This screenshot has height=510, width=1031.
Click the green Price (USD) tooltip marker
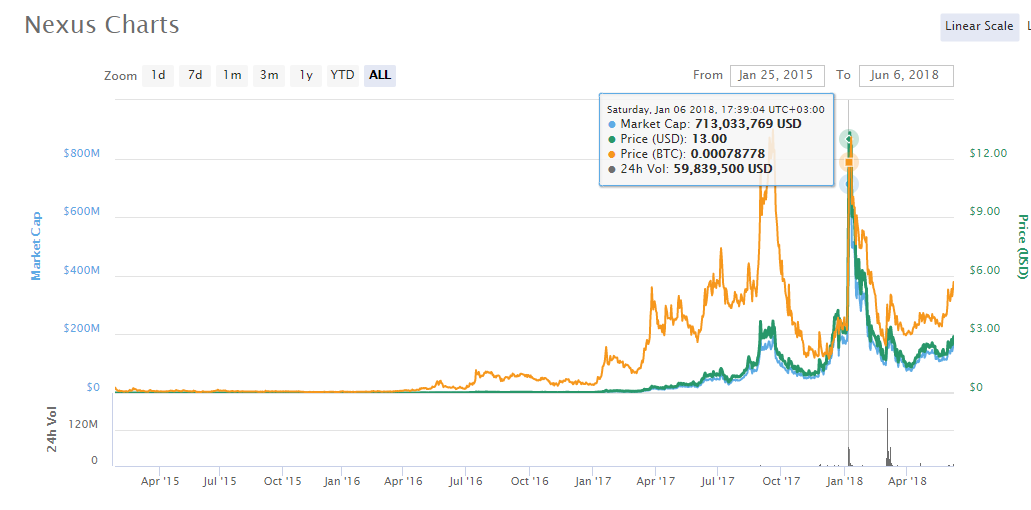(x=849, y=139)
